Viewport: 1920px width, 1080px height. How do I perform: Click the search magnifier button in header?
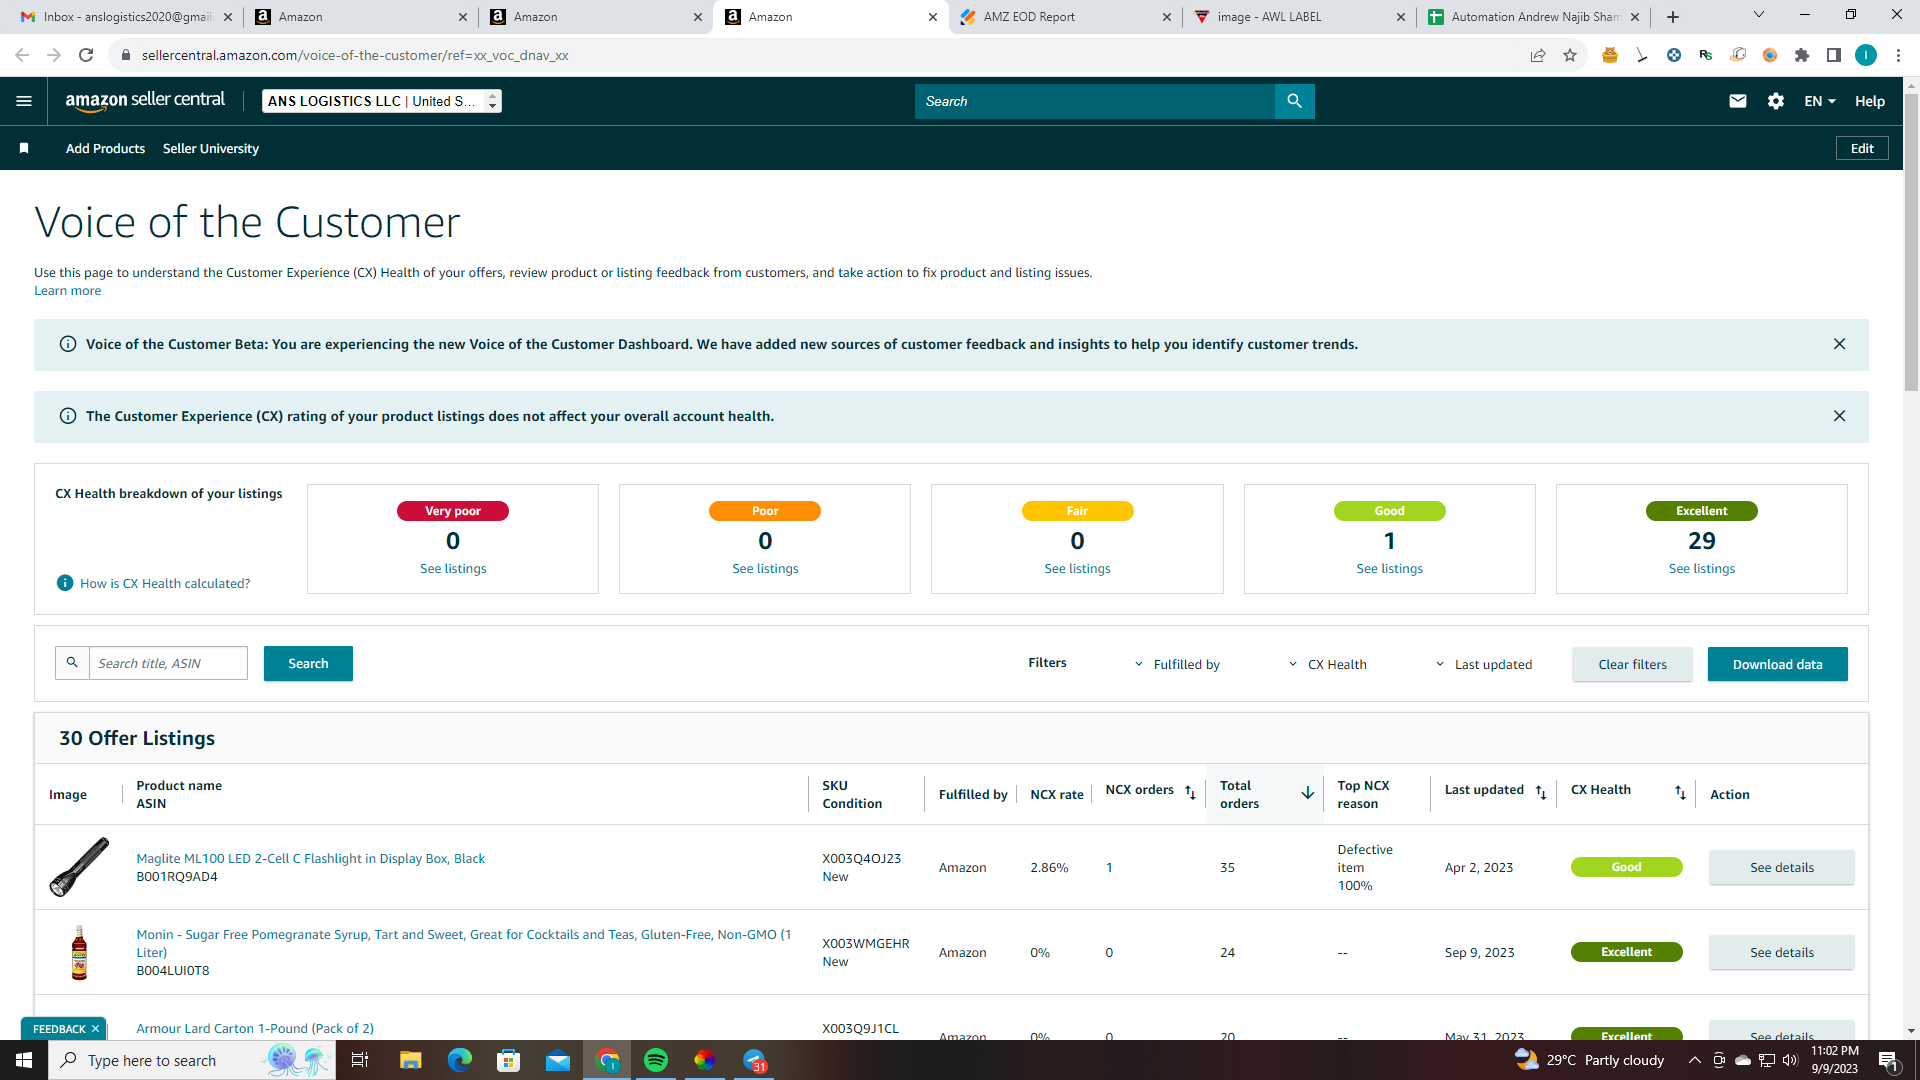tap(1294, 101)
